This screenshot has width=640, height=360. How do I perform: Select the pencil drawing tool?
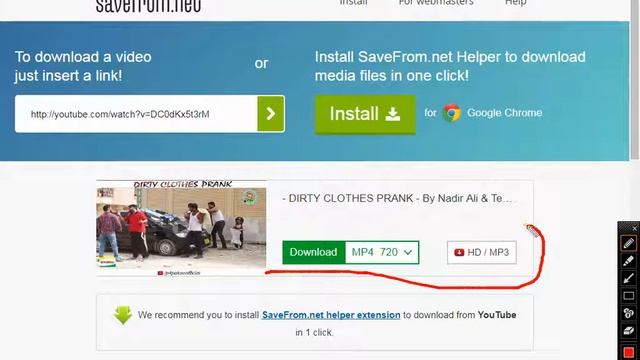click(x=628, y=243)
